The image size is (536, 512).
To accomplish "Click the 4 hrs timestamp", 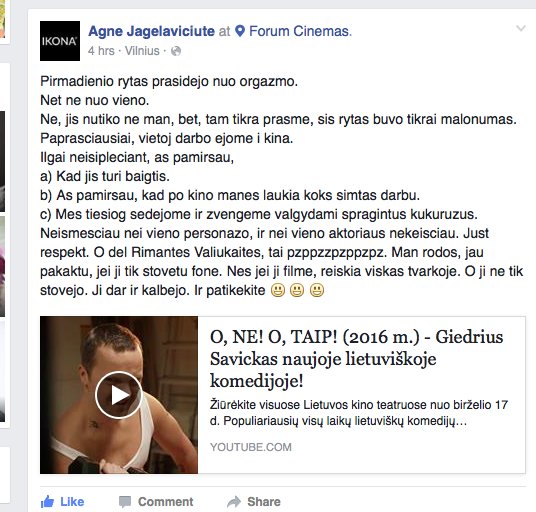I will (101, 51).
